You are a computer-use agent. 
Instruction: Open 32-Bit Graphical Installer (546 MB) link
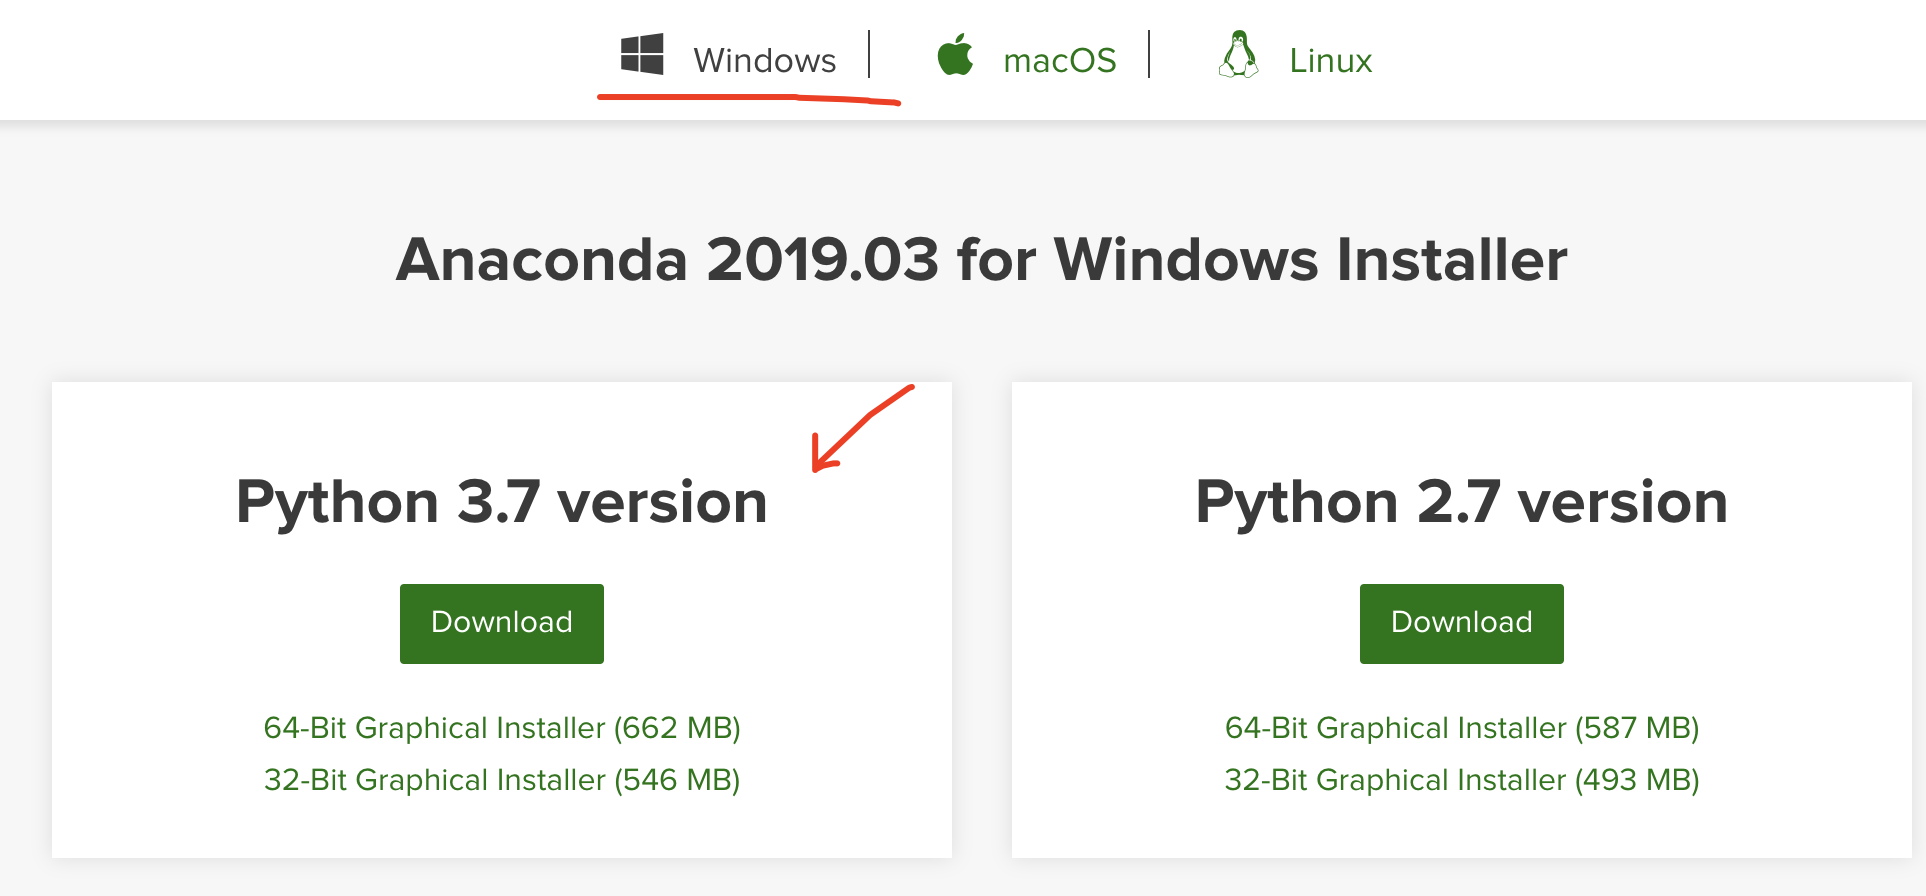502,780
